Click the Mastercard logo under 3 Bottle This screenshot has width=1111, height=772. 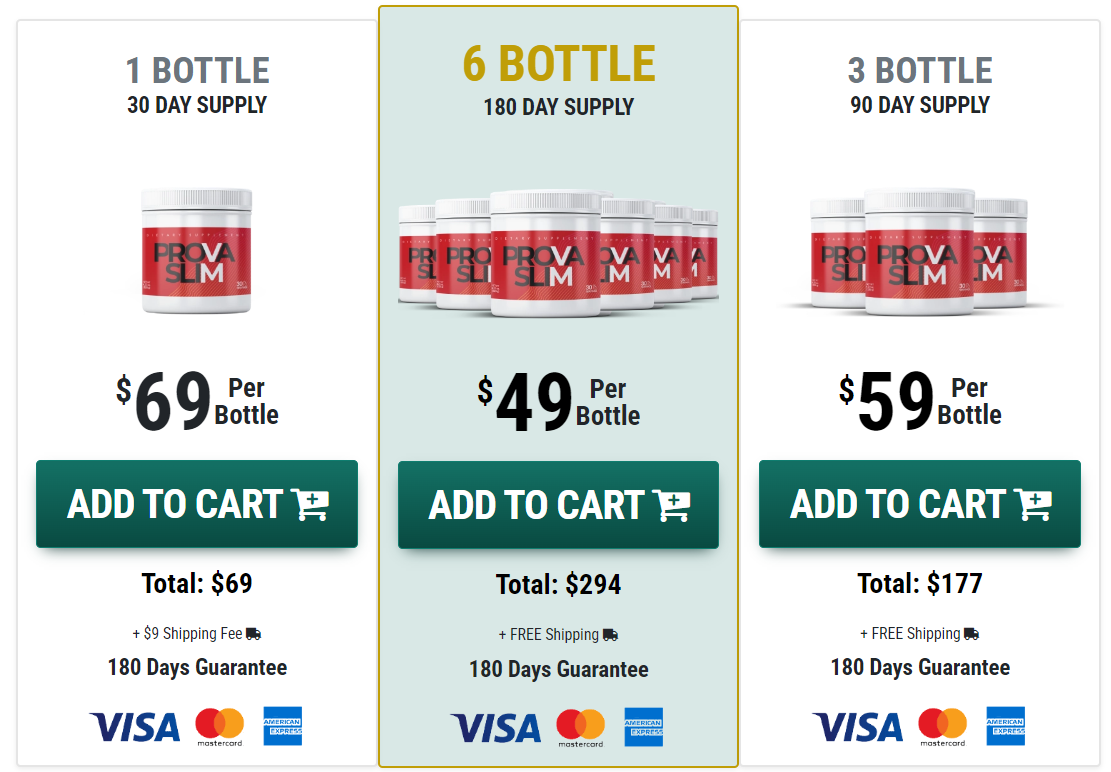click(942, 727)
